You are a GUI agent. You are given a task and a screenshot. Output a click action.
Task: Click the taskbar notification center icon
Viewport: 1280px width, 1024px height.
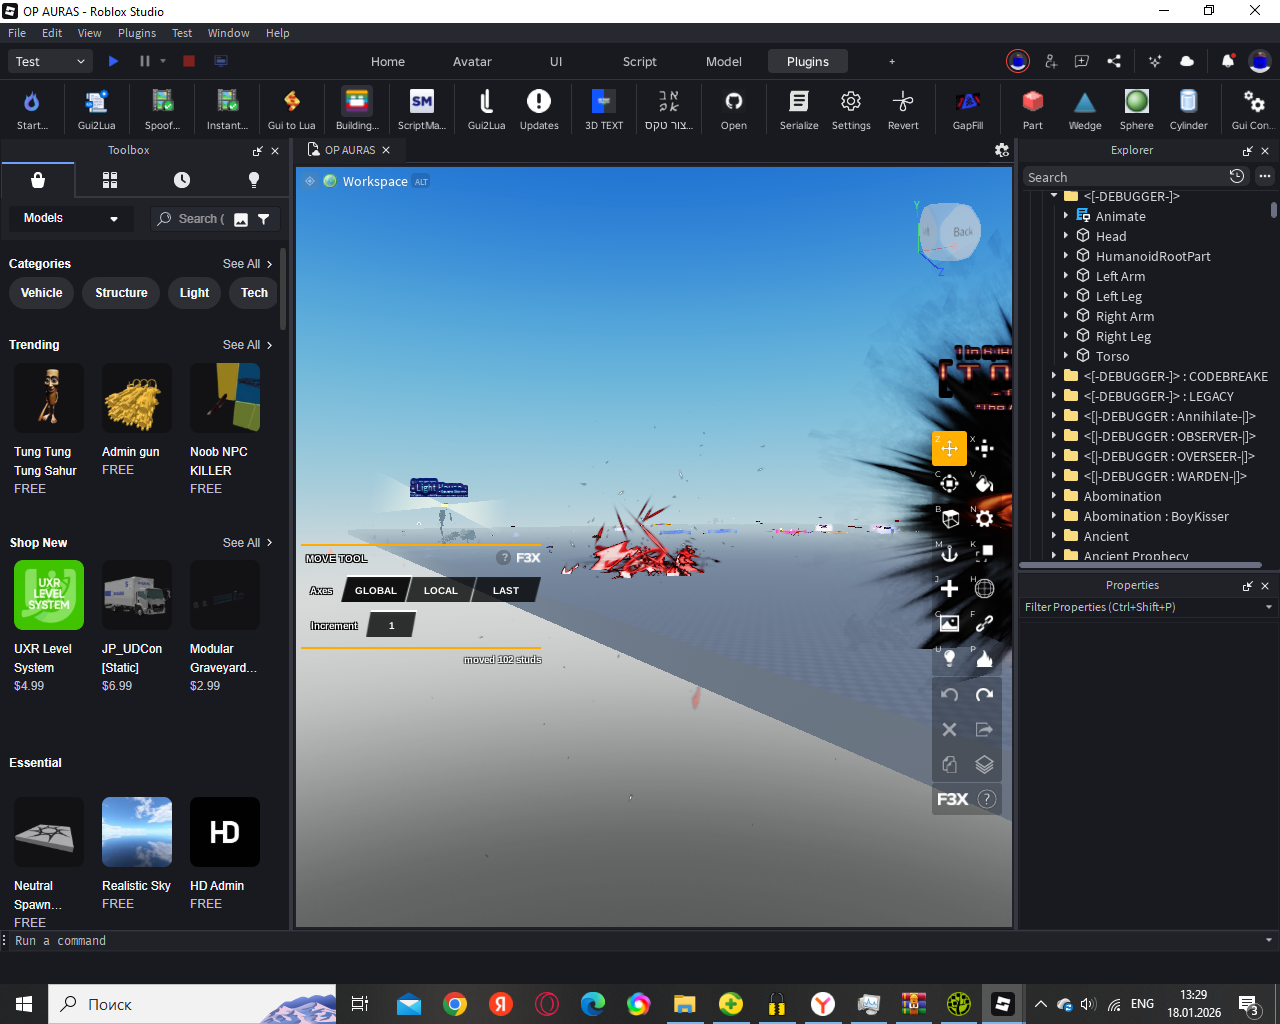[1249, 1004]
